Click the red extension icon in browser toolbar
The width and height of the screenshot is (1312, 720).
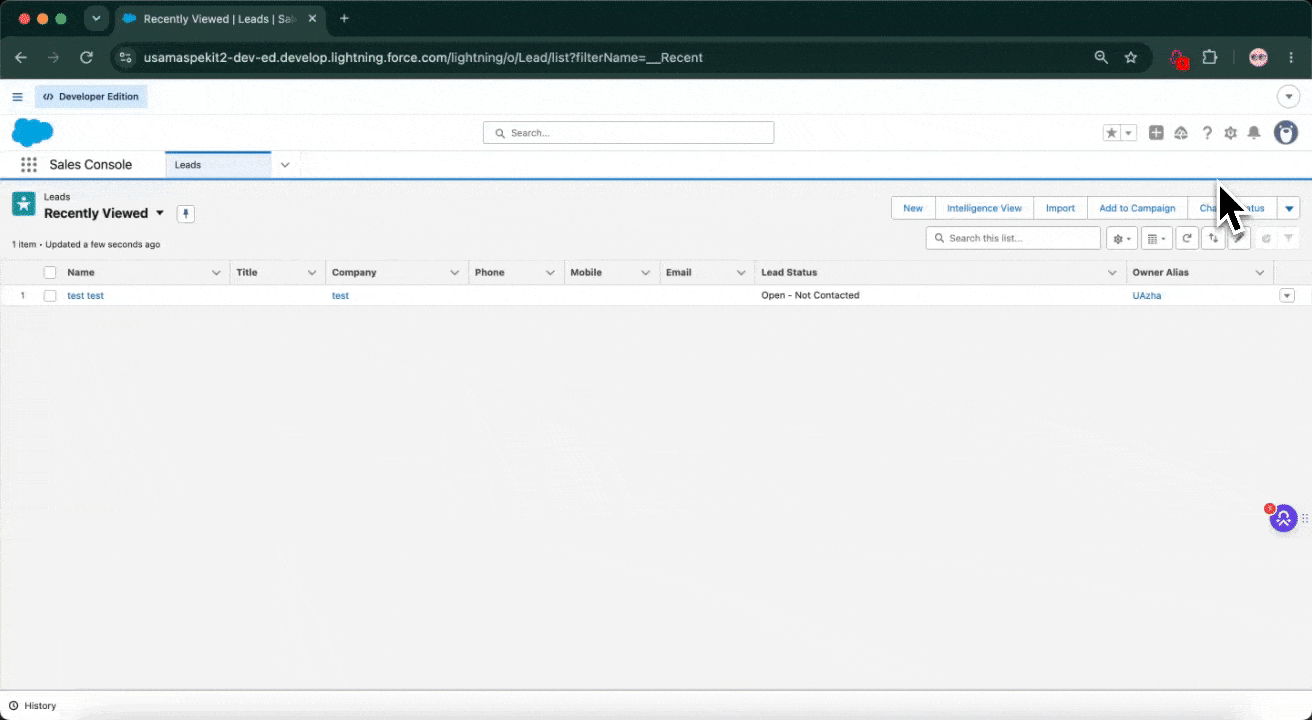[x=1179, y=59]
